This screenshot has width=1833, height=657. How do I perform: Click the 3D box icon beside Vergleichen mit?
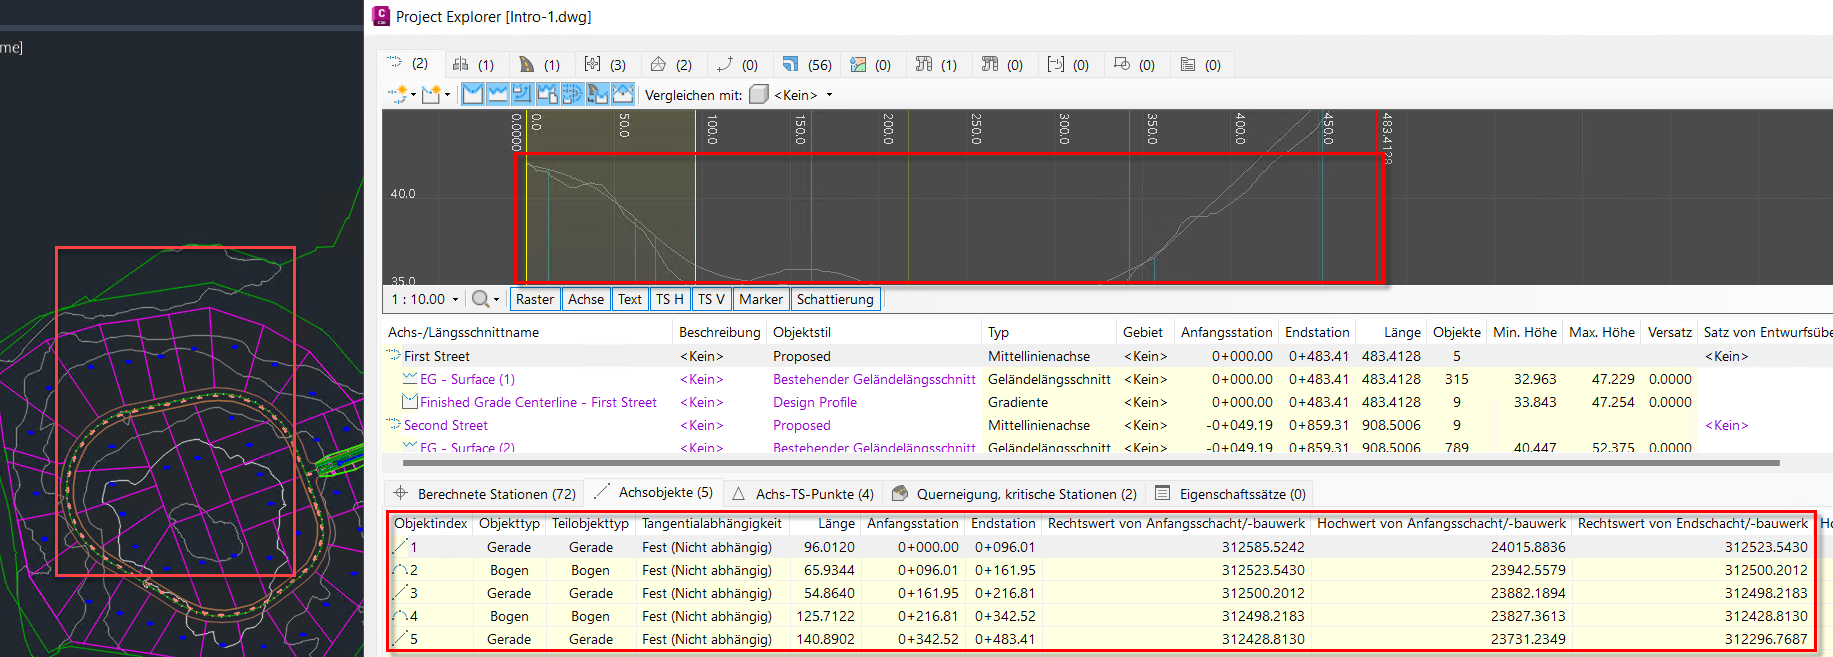759,94
